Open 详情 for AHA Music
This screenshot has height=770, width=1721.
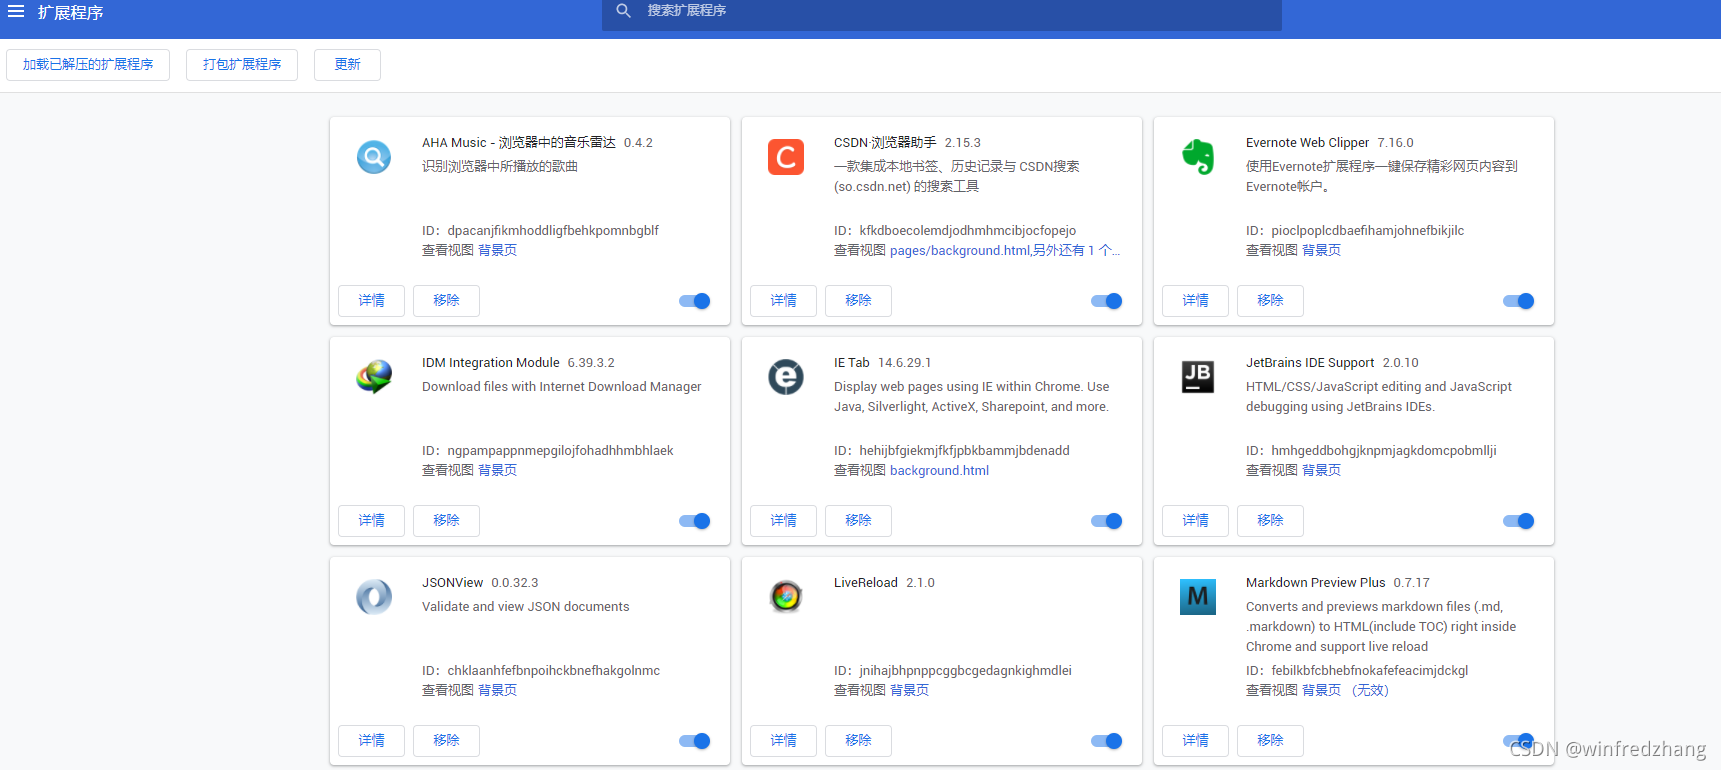pyautogui.click(x=371, y=301)
